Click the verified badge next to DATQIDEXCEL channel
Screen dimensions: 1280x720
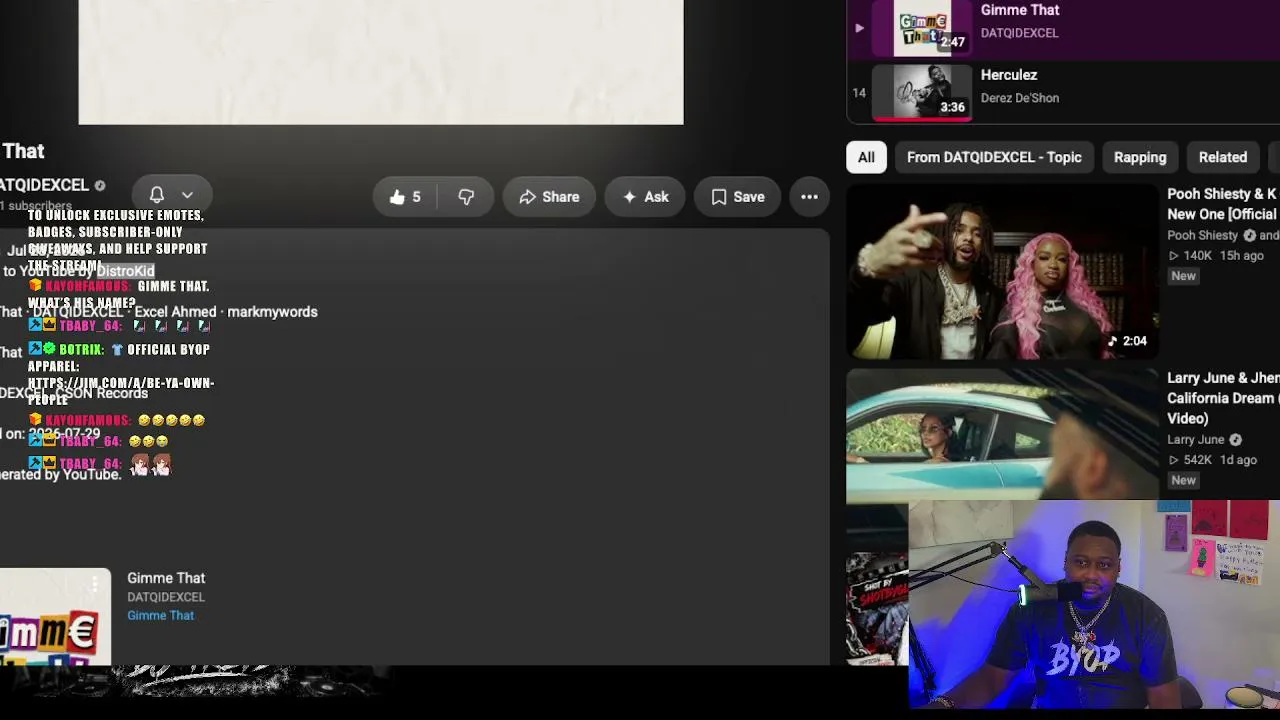(x=100, y=186)
